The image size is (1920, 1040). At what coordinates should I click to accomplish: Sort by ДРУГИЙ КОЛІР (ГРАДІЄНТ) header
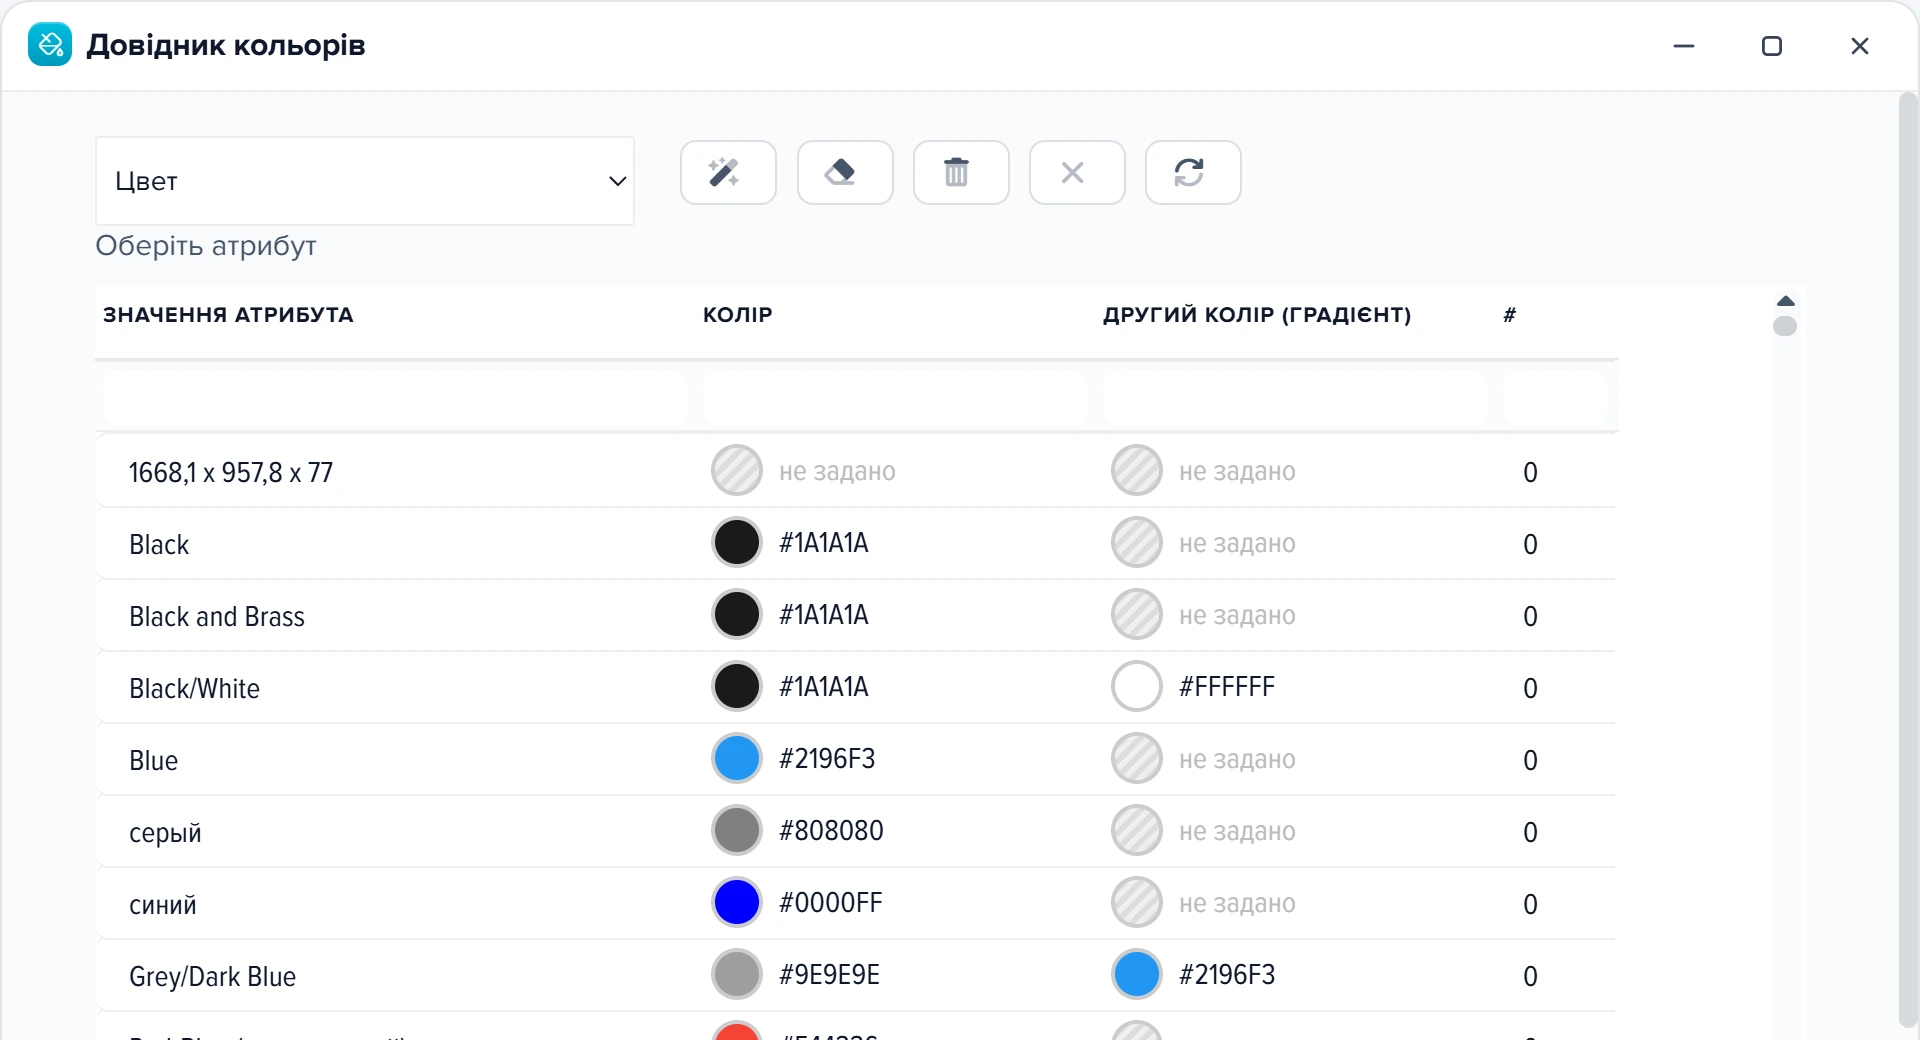1257,315
